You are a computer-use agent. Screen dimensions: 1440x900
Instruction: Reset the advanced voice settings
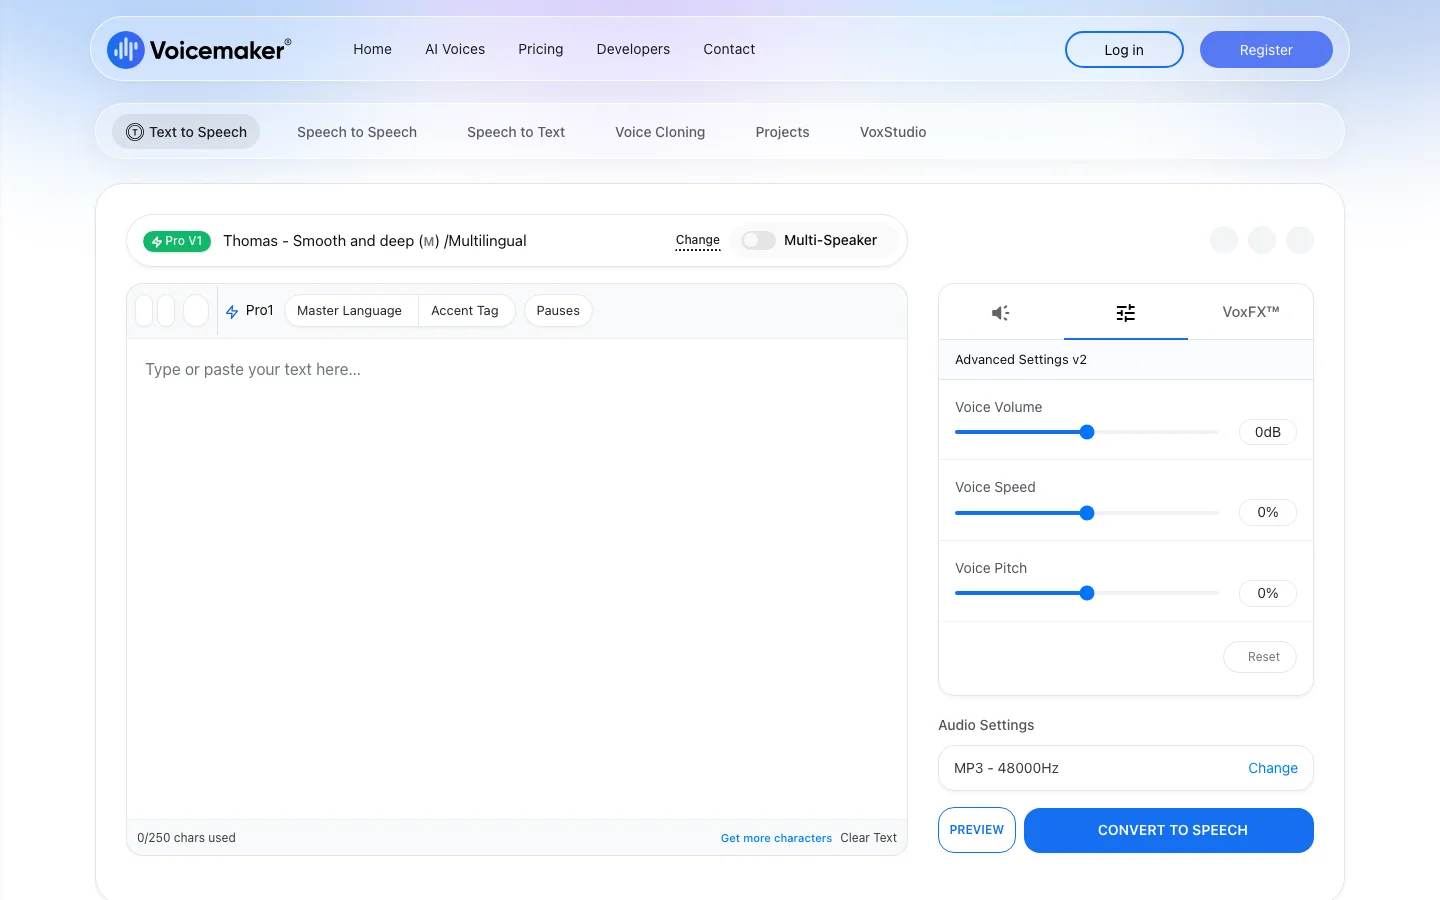[1260, 657]
